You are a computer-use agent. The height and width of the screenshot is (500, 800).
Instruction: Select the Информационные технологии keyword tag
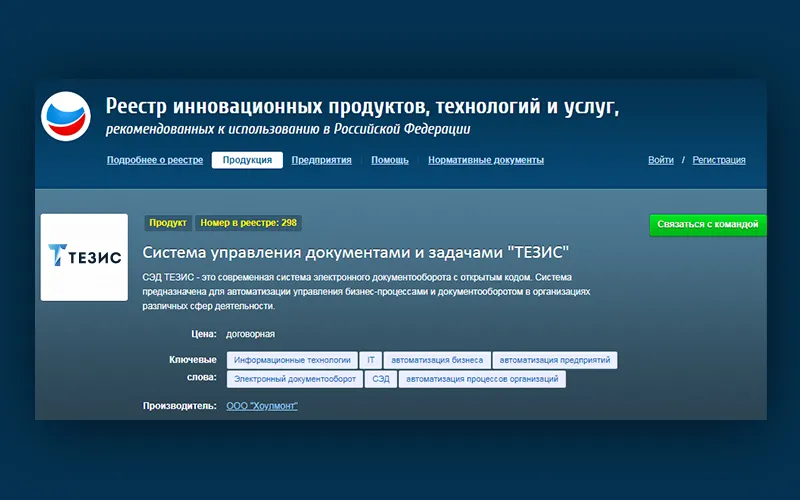(292, 360)
